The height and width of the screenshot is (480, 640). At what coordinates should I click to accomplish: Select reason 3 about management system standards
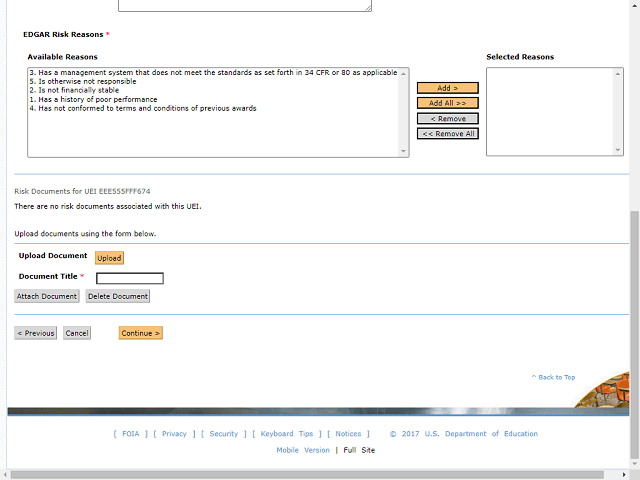(213, 72)
